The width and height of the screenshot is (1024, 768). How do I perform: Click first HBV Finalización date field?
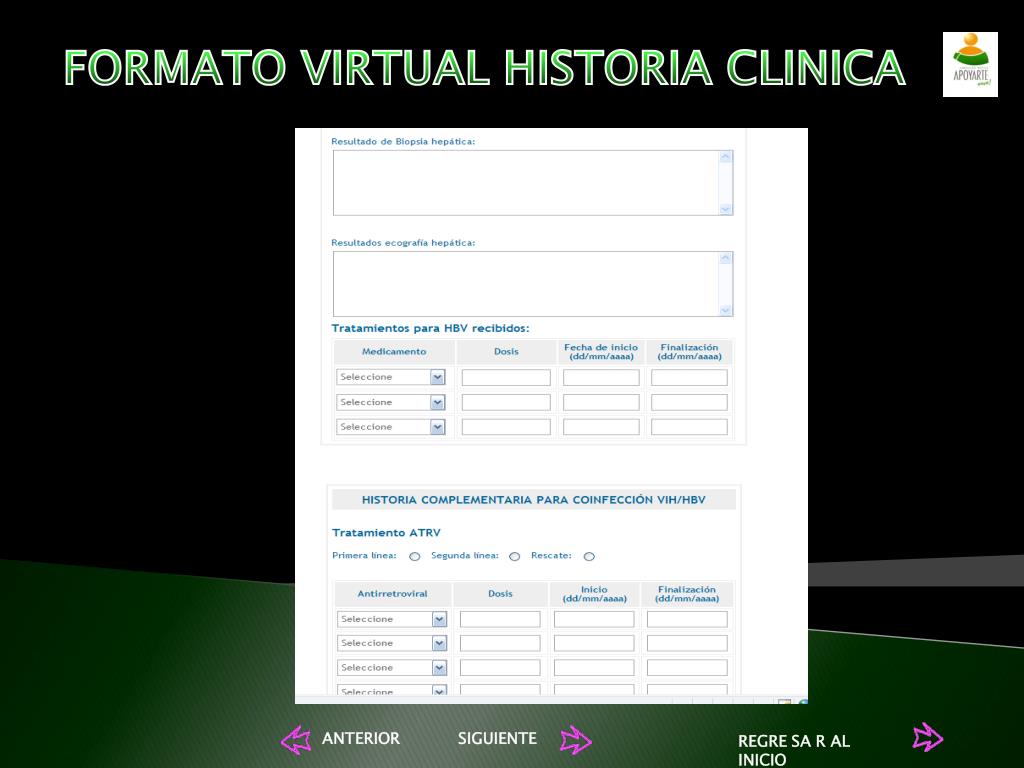click(x=689, y=377)
